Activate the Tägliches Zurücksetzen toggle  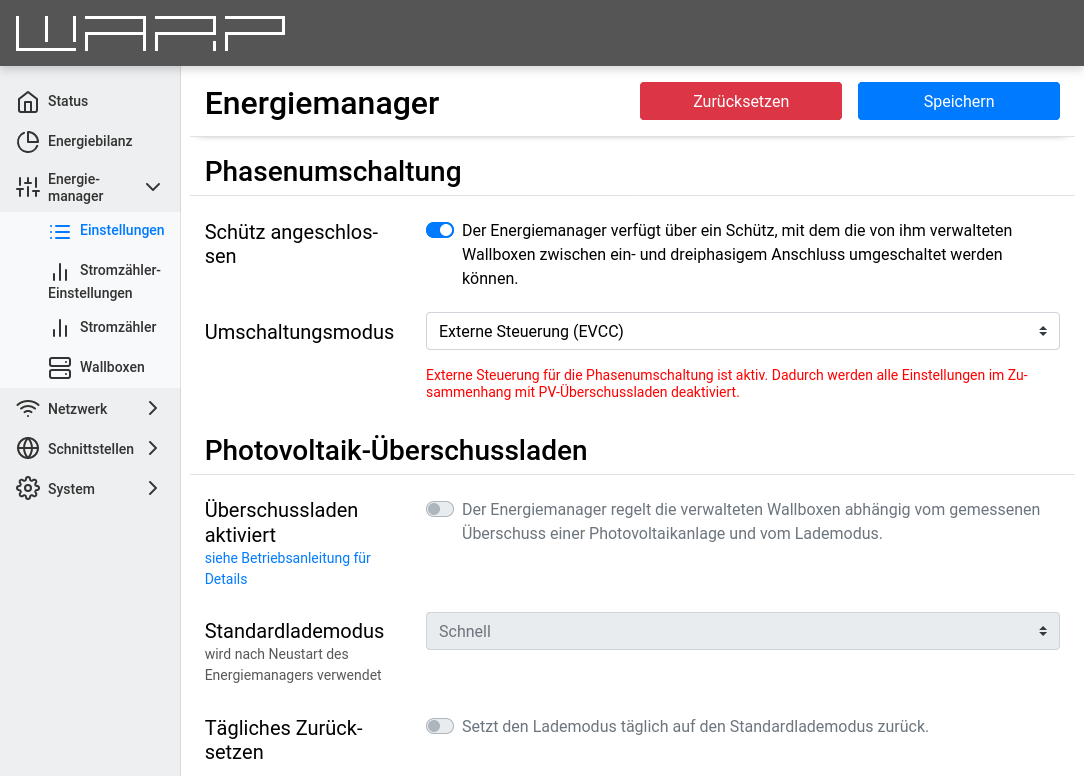[x=439, y=726]
